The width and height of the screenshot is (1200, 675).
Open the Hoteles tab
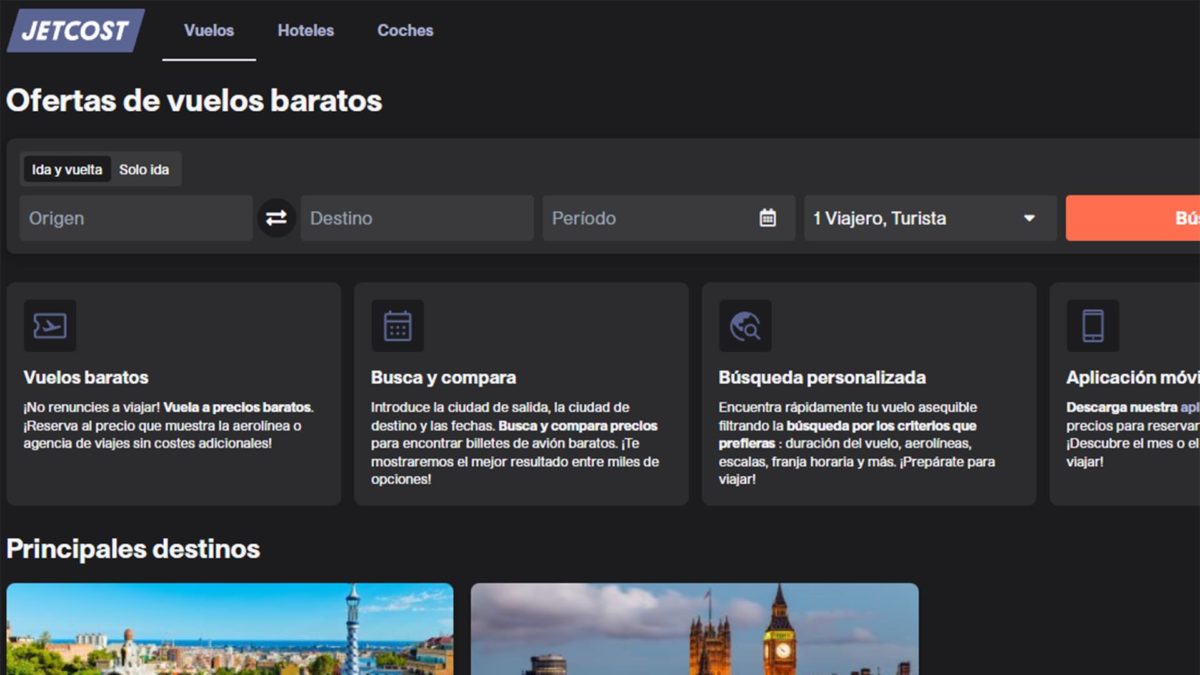[x=306, y=30]
